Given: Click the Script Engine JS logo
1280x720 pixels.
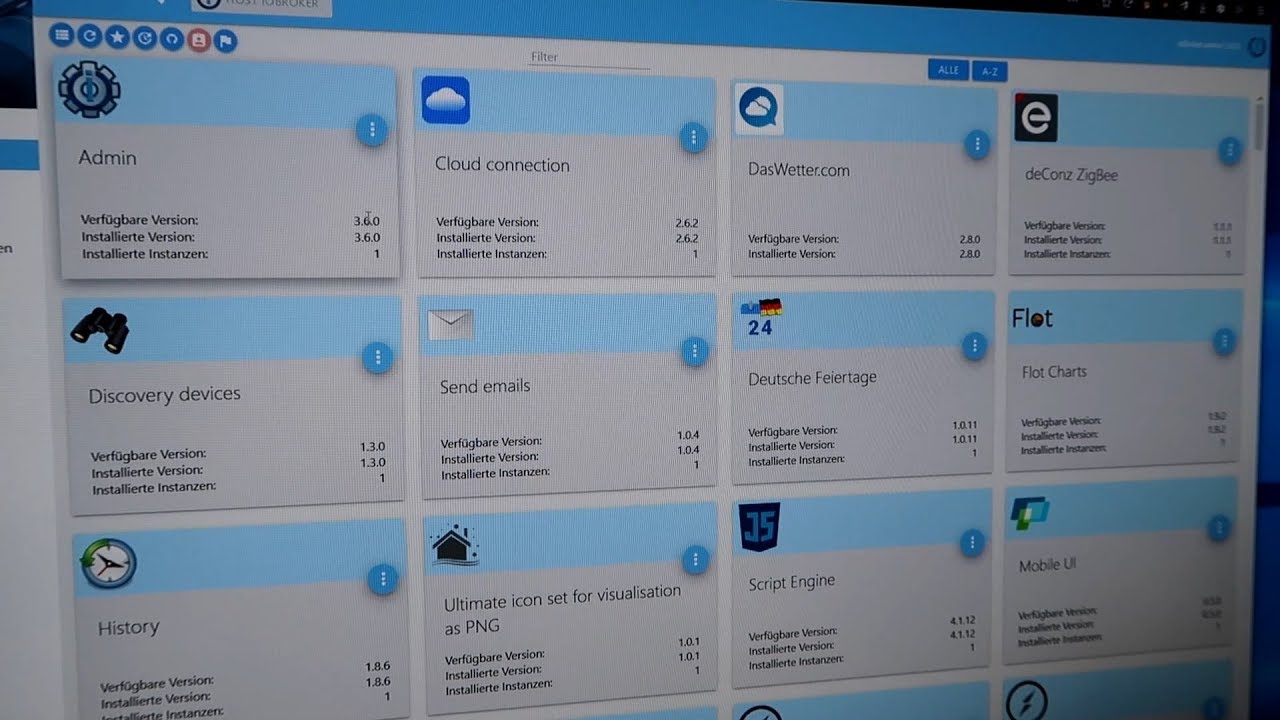Looking at the screenshot, I should [x=759, y=528].
